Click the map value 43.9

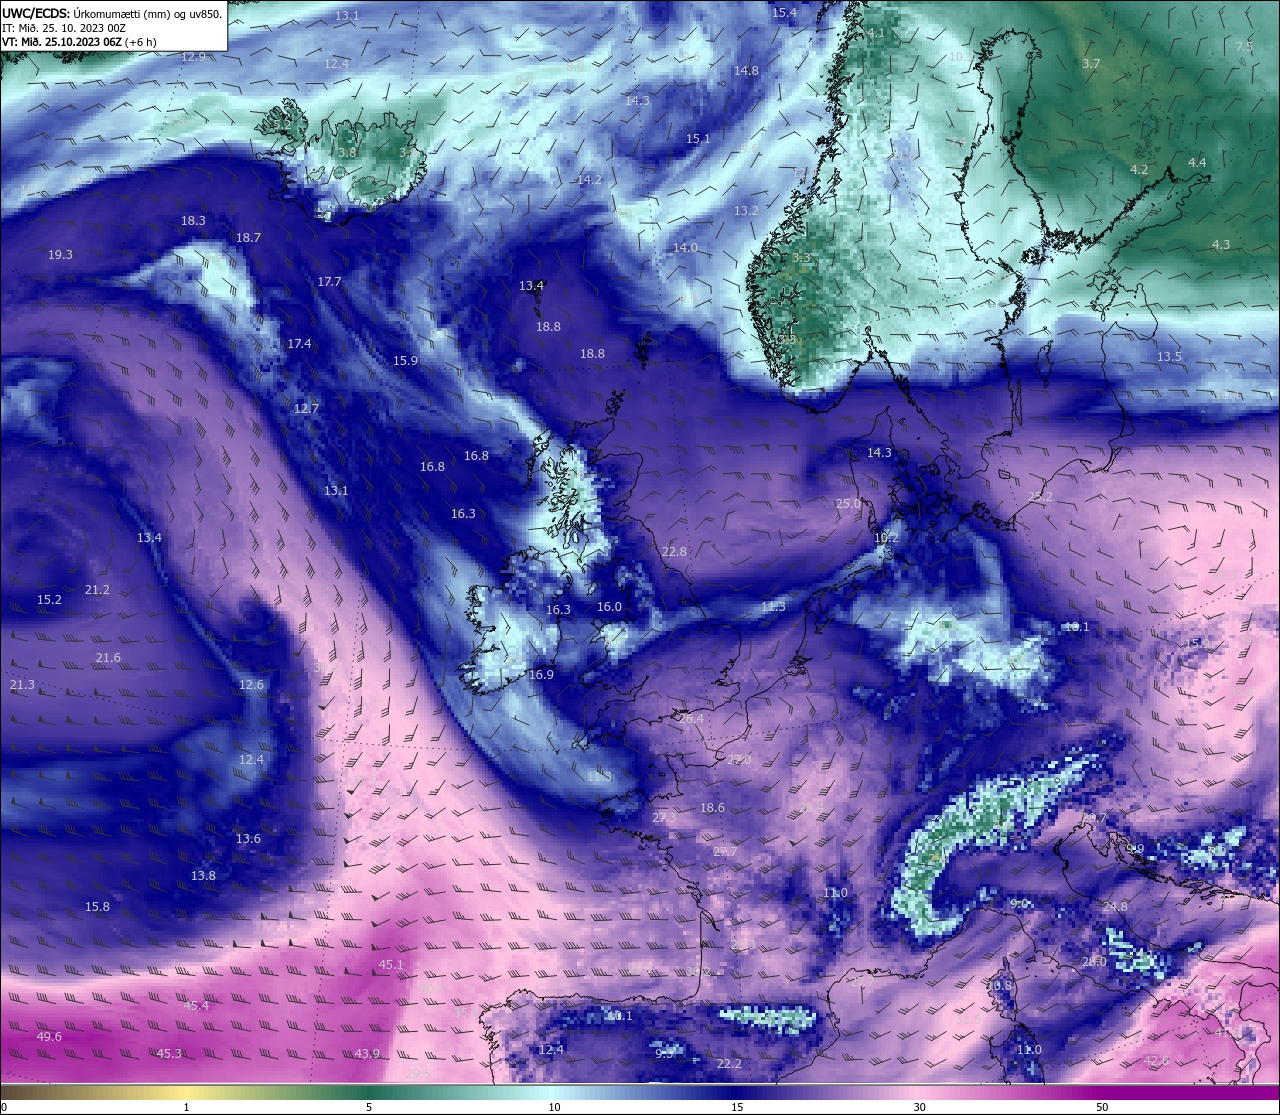point(367,1054)
